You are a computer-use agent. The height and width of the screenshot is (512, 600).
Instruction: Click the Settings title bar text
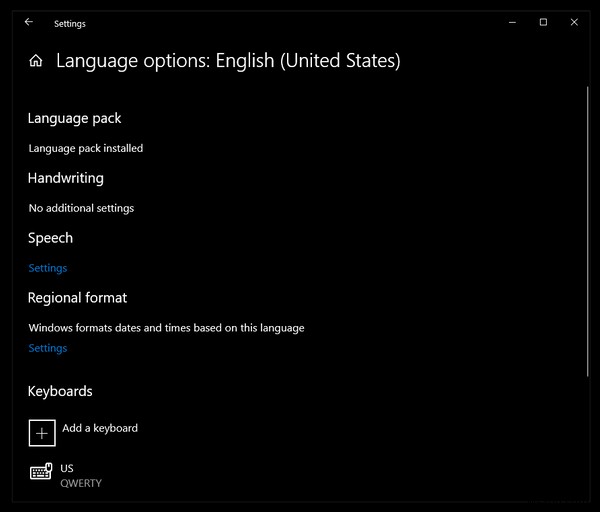tap(70, 23)
